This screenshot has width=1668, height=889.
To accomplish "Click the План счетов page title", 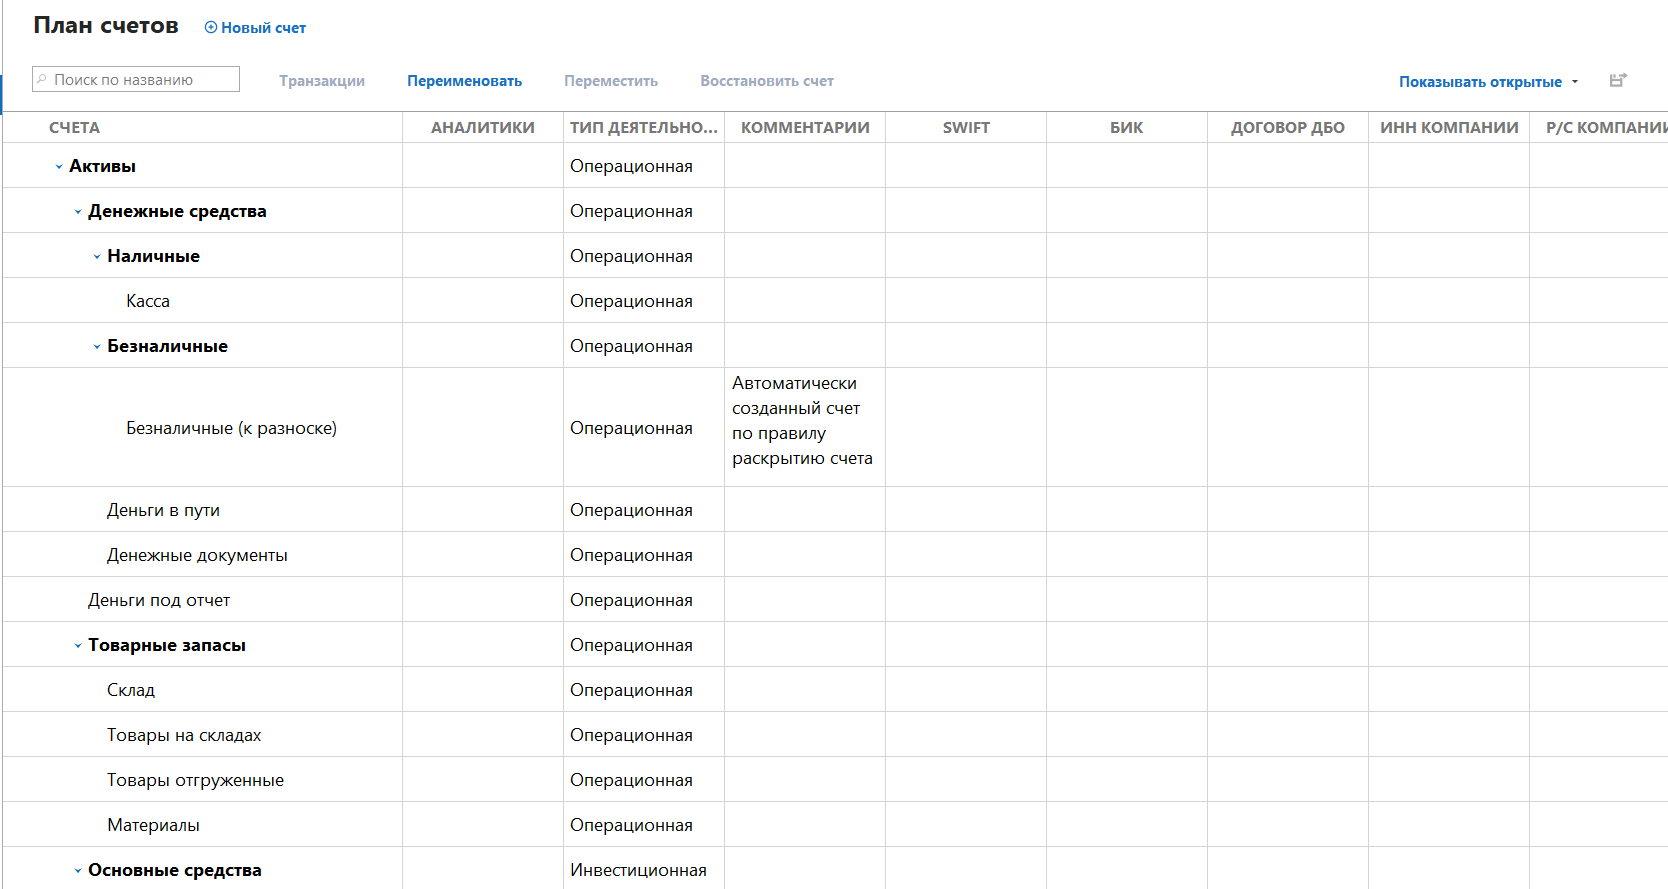I will tap(106, 26).
